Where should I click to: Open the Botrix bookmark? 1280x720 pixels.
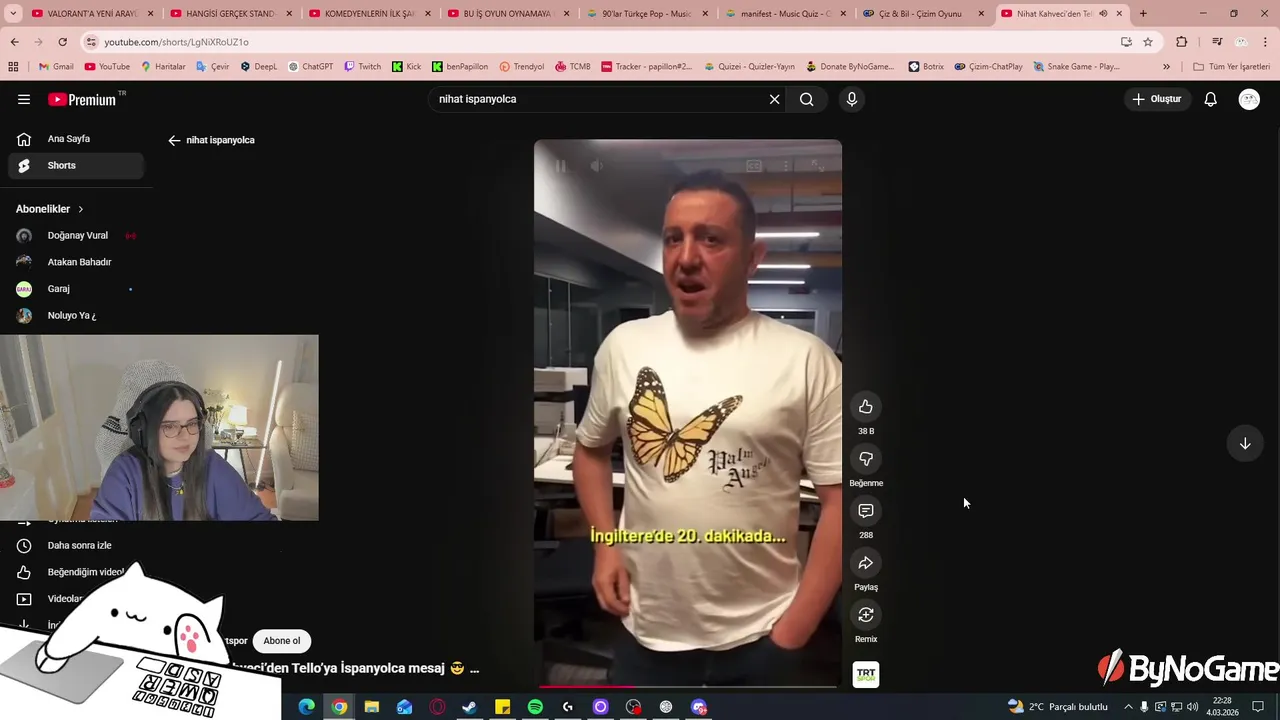tap(926, 67)
